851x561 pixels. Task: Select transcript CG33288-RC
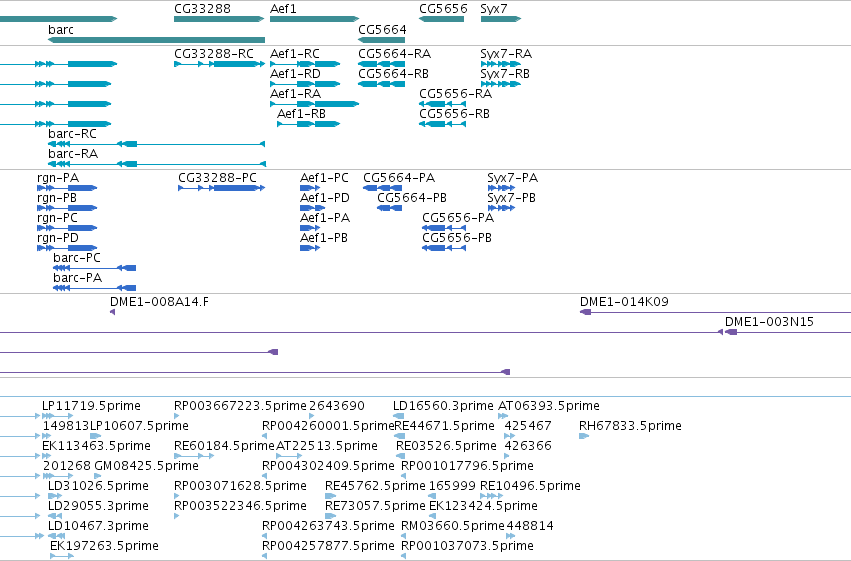pyautogui.click(x=214, y=54)
